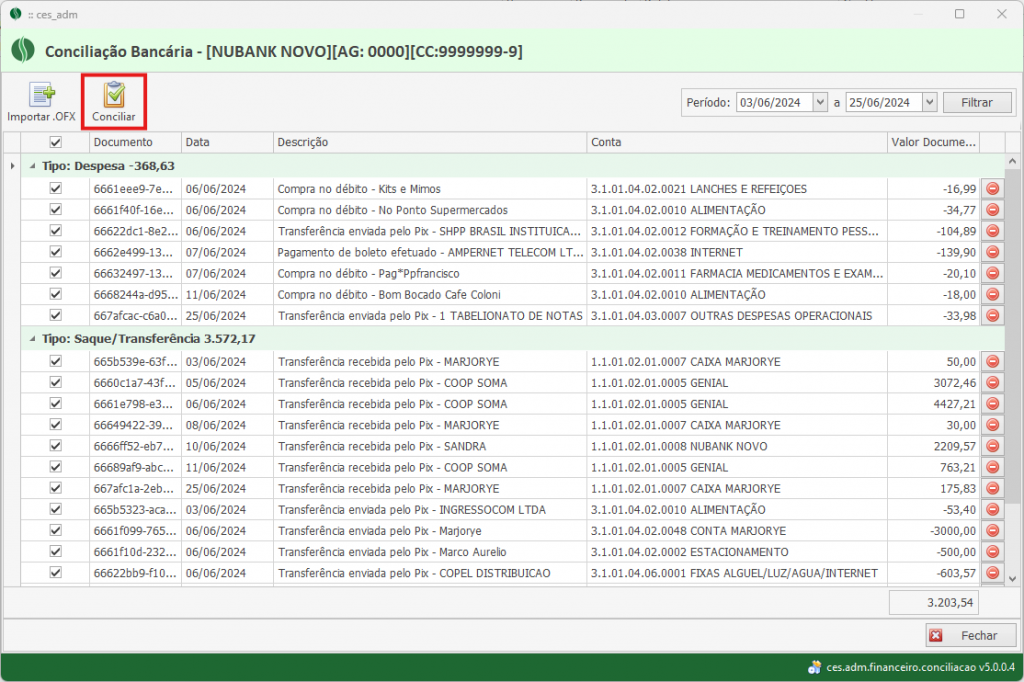1024x682 pixels.
Task: Select the CONTA MARJORYE account cell
Action: pos(737,530)
